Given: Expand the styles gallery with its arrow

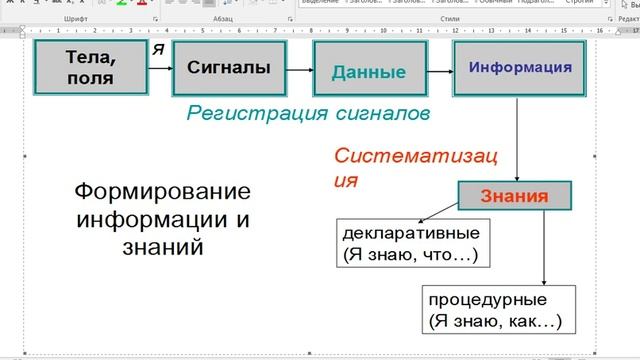Looking at the screenshot, I should click(x=607, y=3).
